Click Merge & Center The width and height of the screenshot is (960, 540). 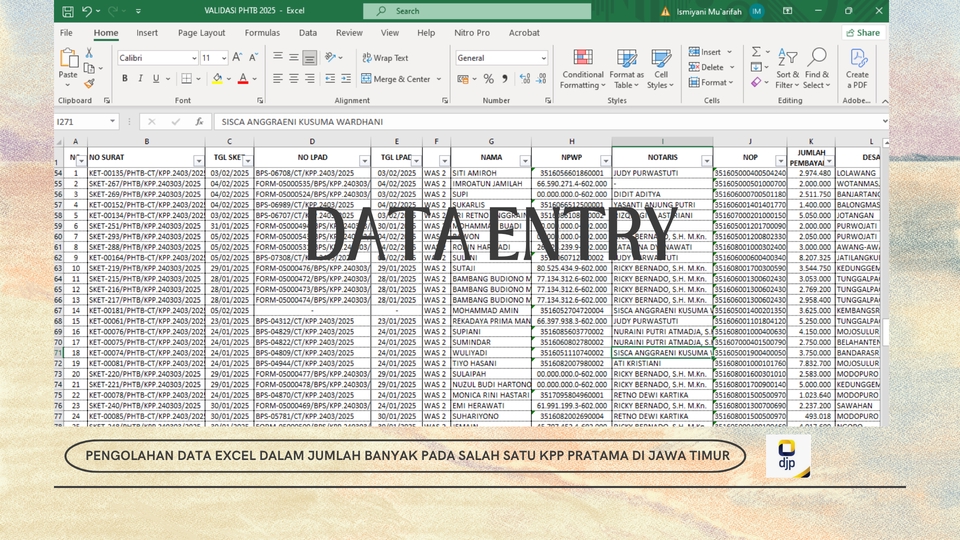tap(396, 79)
